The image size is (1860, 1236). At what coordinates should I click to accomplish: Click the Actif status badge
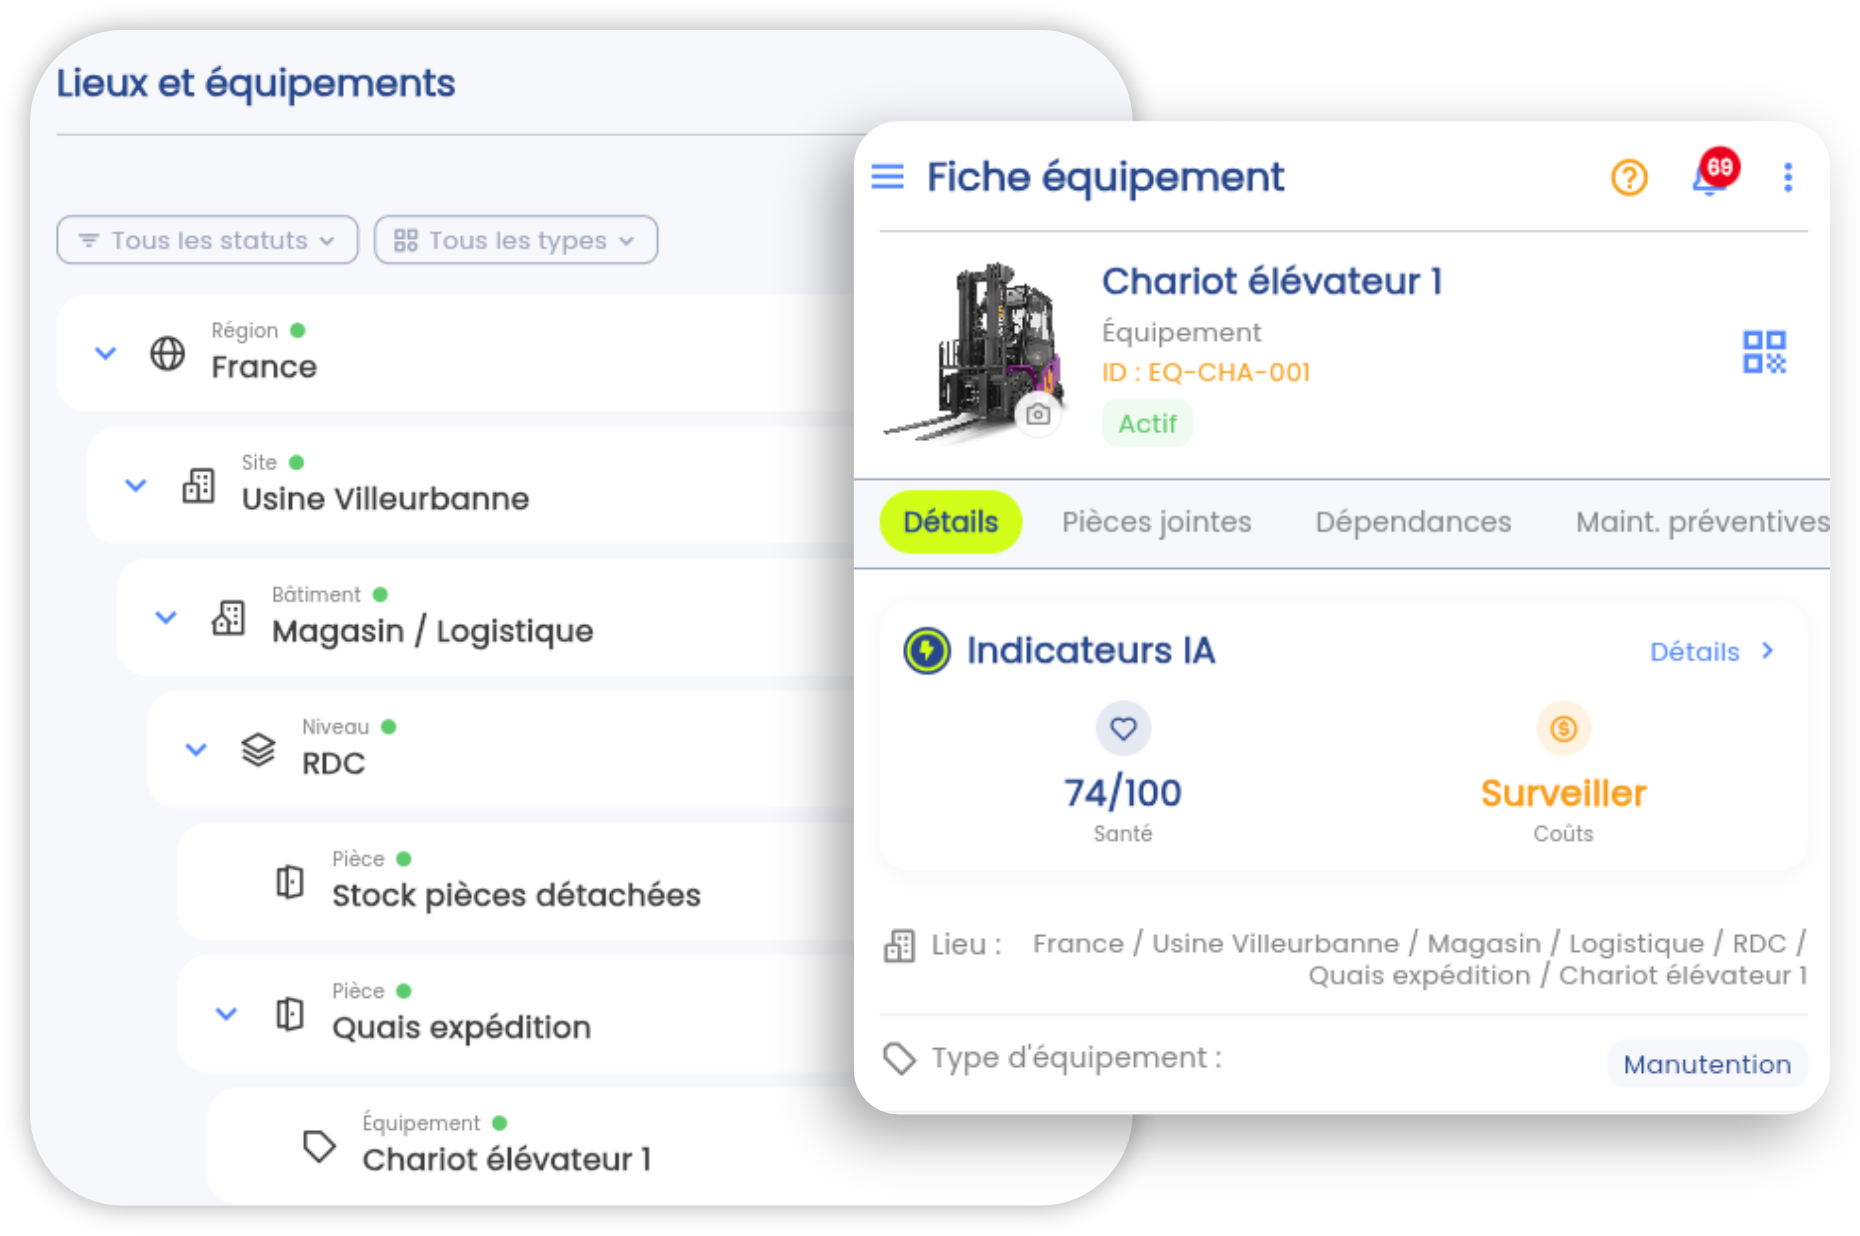pos(1147,424)
